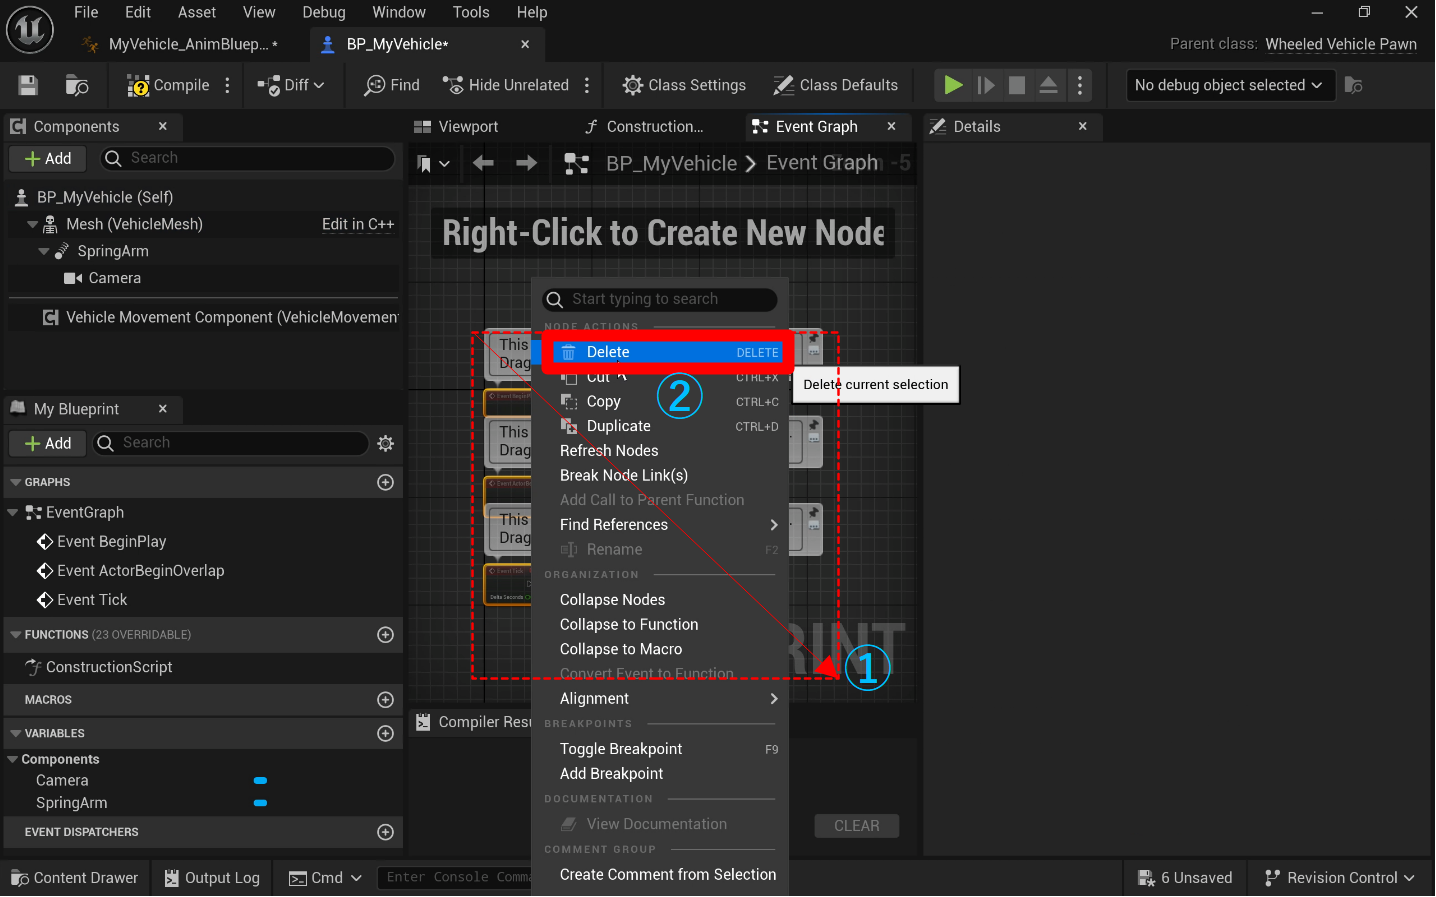Screen dimensions: 1436x897
Task: Open the Debug menu
Action: tap(324, 12)
